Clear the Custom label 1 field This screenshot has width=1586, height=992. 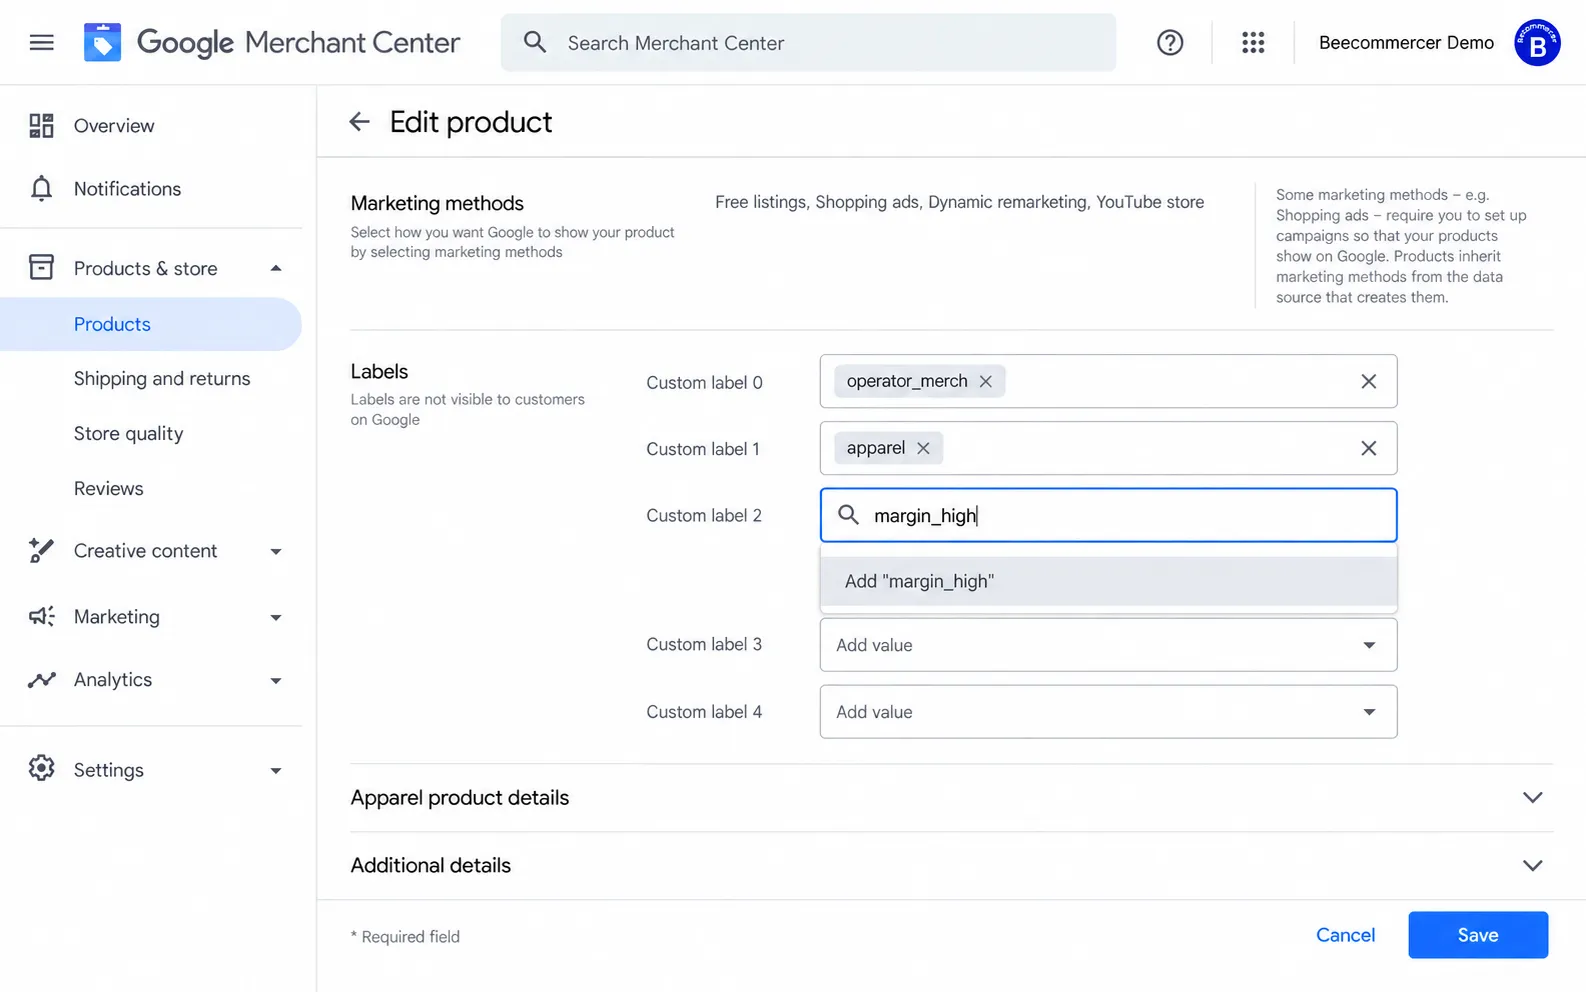[x=1369, y=448]
